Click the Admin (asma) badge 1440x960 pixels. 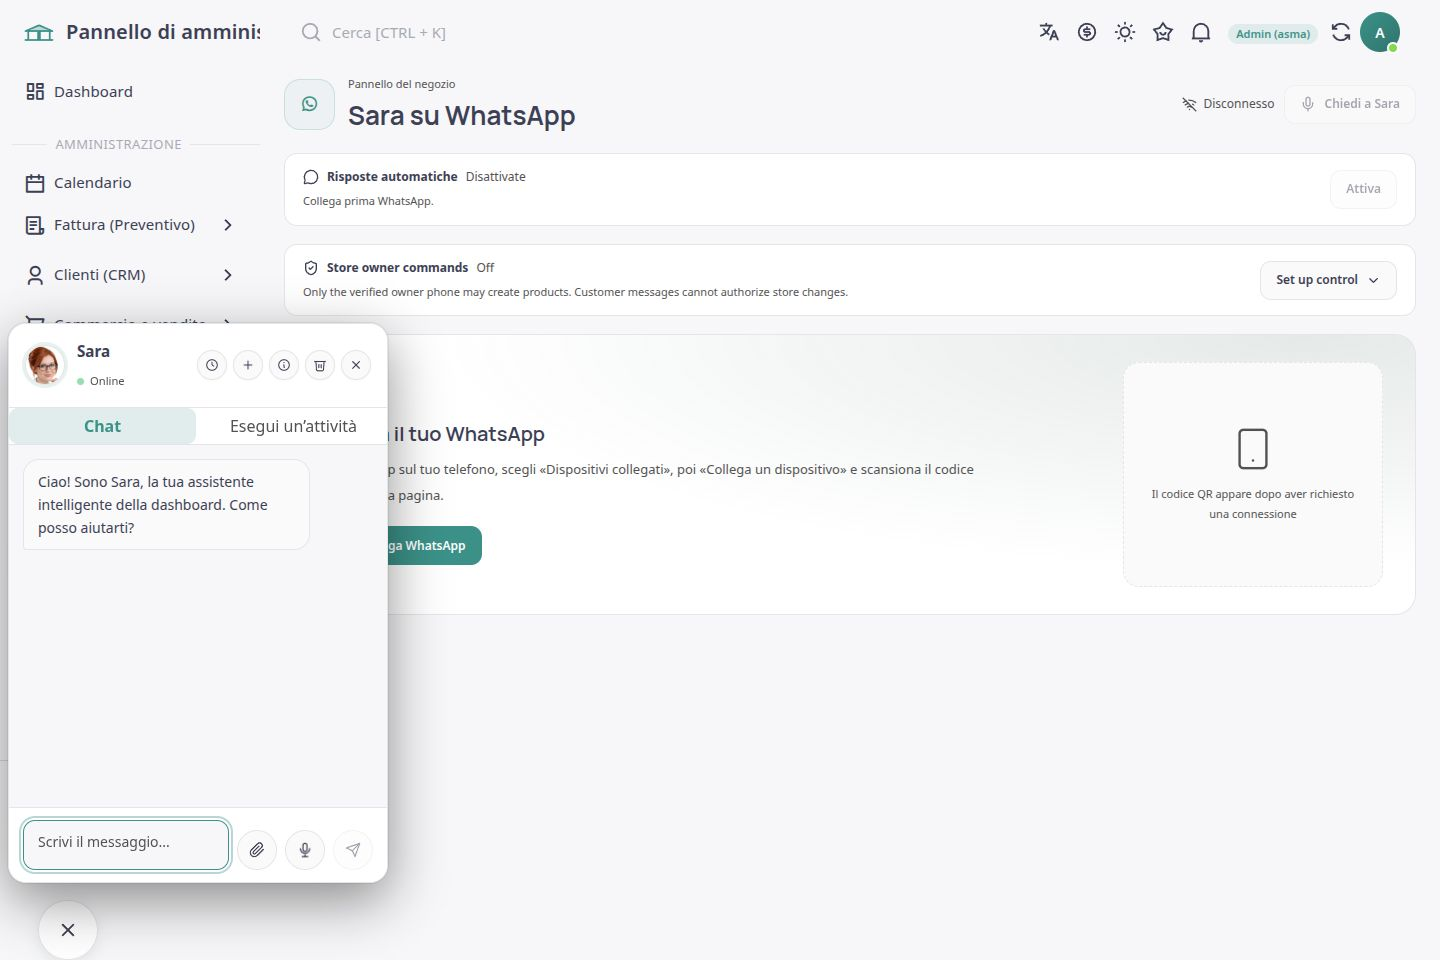coord(1273,33)
